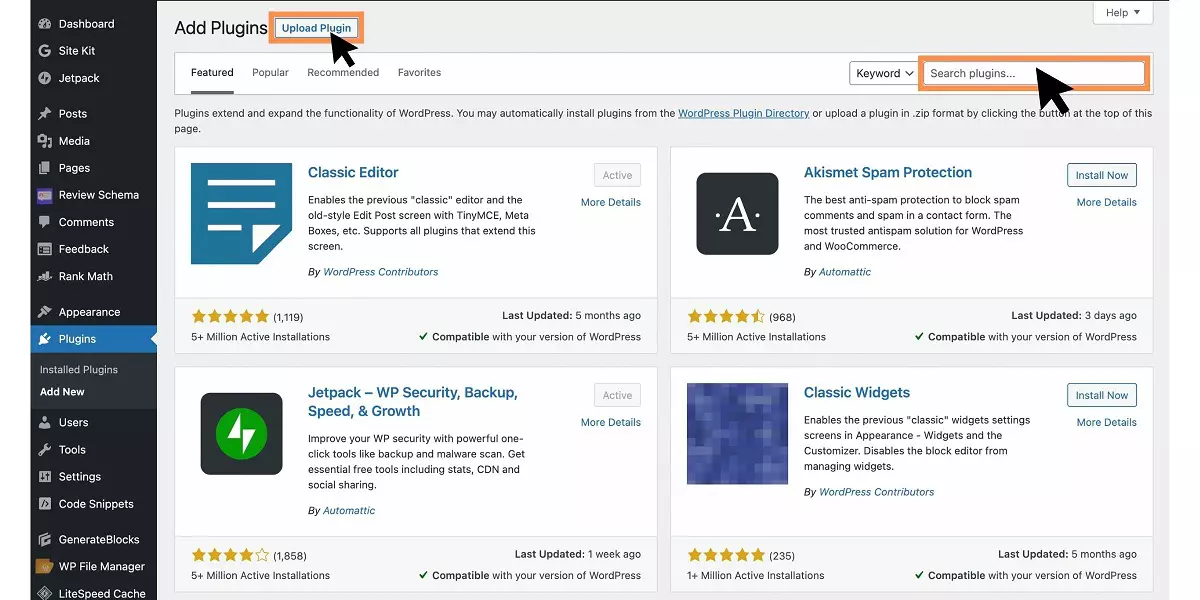This screenshot has width=1200, height=600.
Task: Focus the Search plugins input field
Action: 1033,73
